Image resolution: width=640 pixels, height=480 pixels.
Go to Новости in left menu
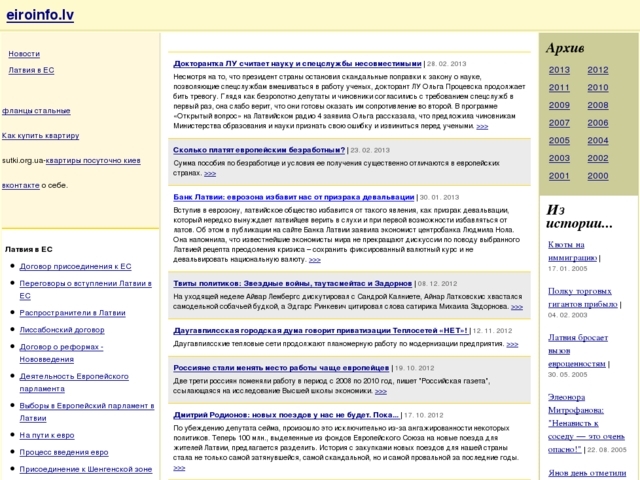[x=24, y=53]
